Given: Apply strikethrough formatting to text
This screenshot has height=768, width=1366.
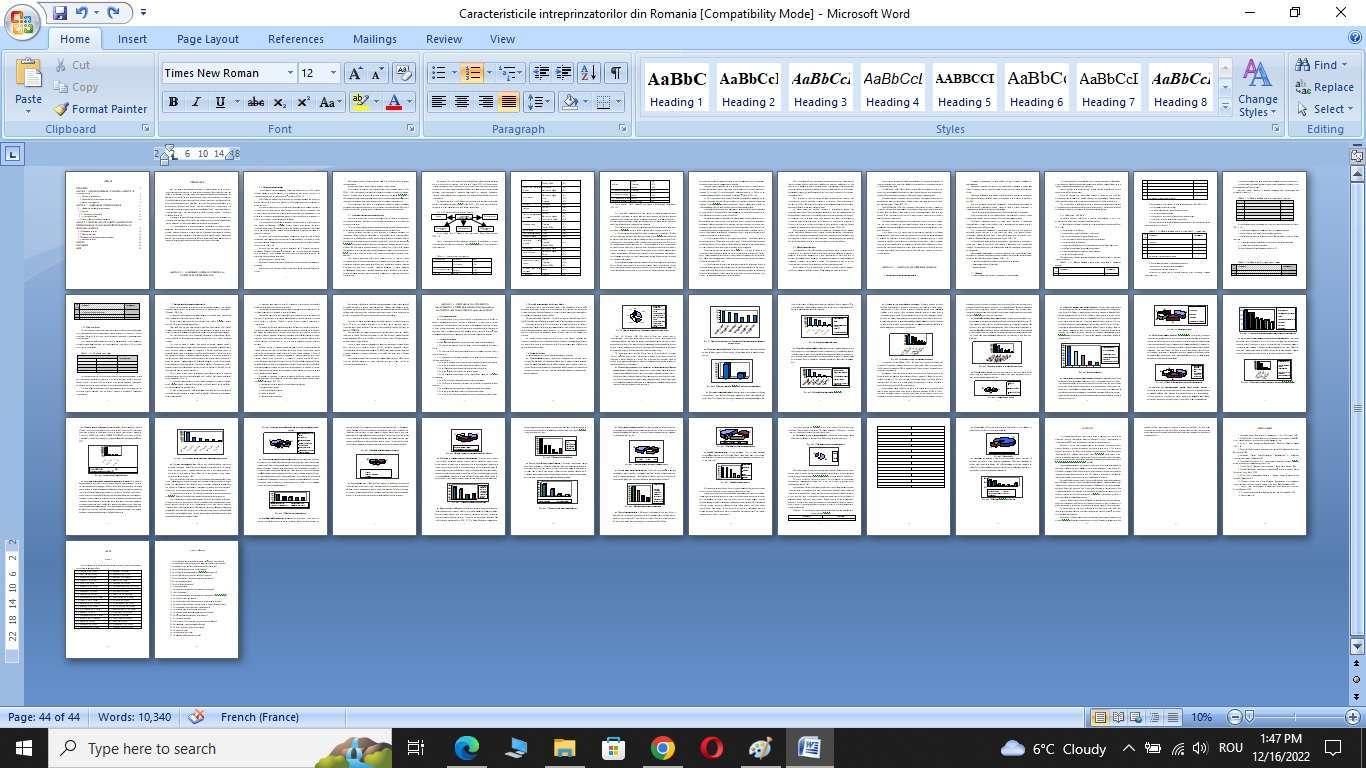Looking at the screenshot, I should pyautogui.click(x=256, y=102).
